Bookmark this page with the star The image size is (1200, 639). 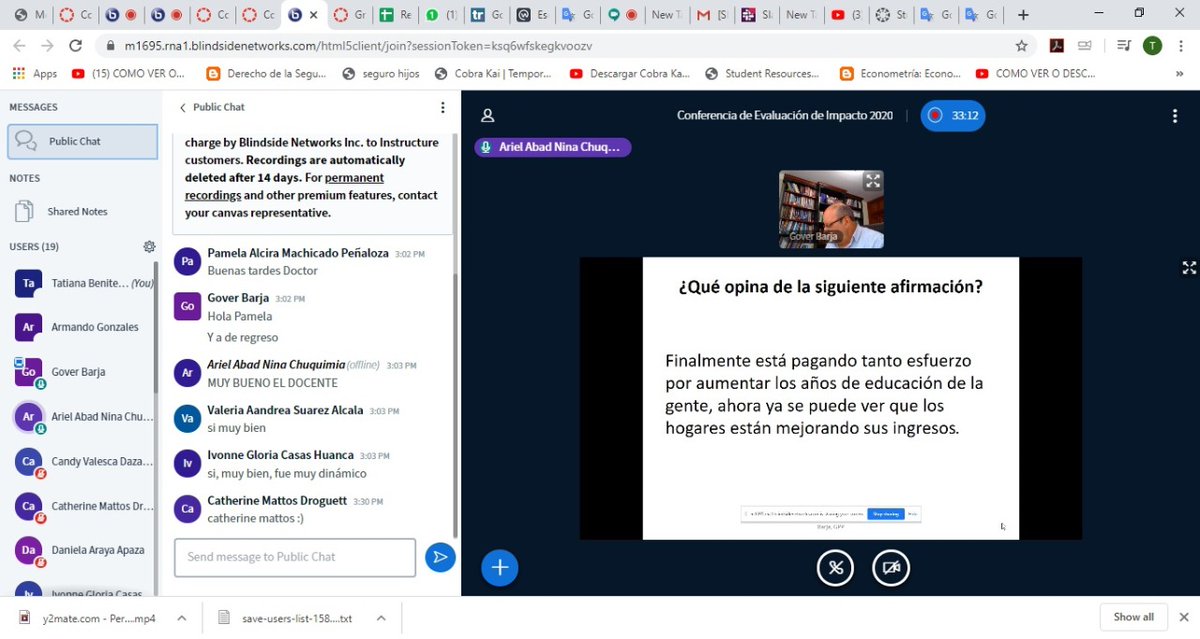coord(1021,46)
